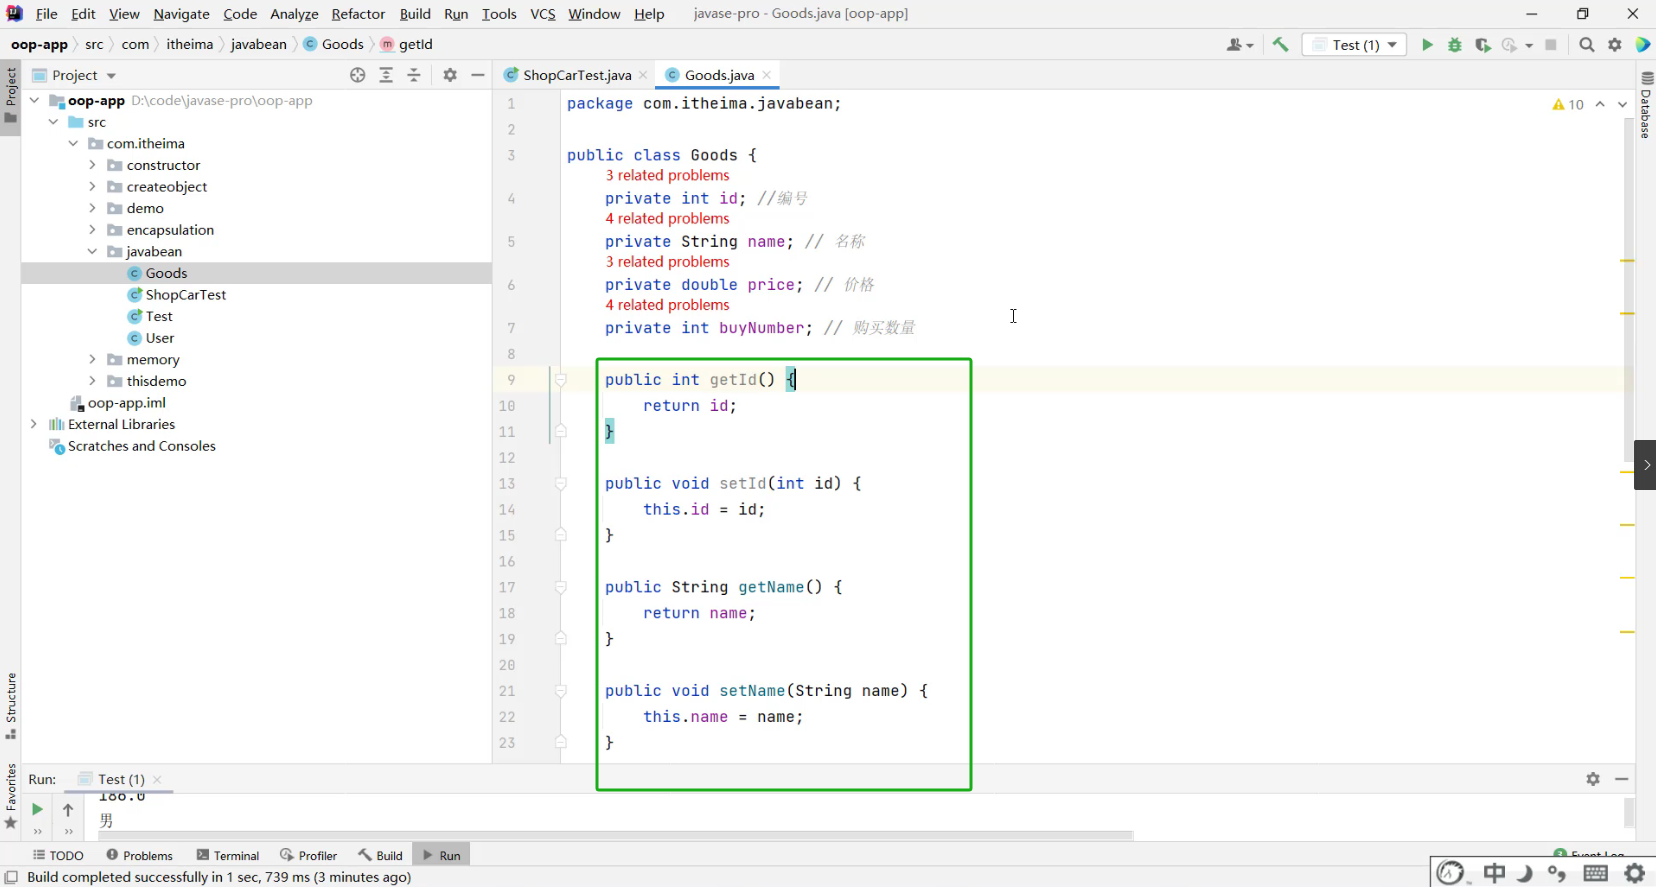This screenshot has width=1656, height=887.
Task: Open the Terminal tool tab
Action: pyautogui.click(x=228, y=856)
